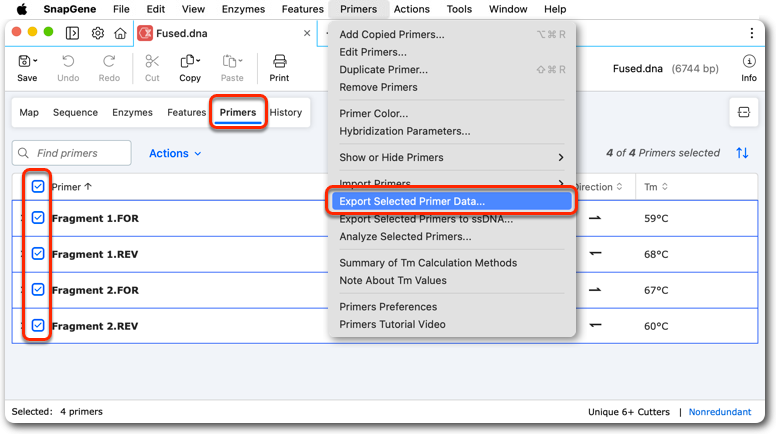Close the Fused.dna tab
This screenshot has height=434, width=776.
[307, 33]
